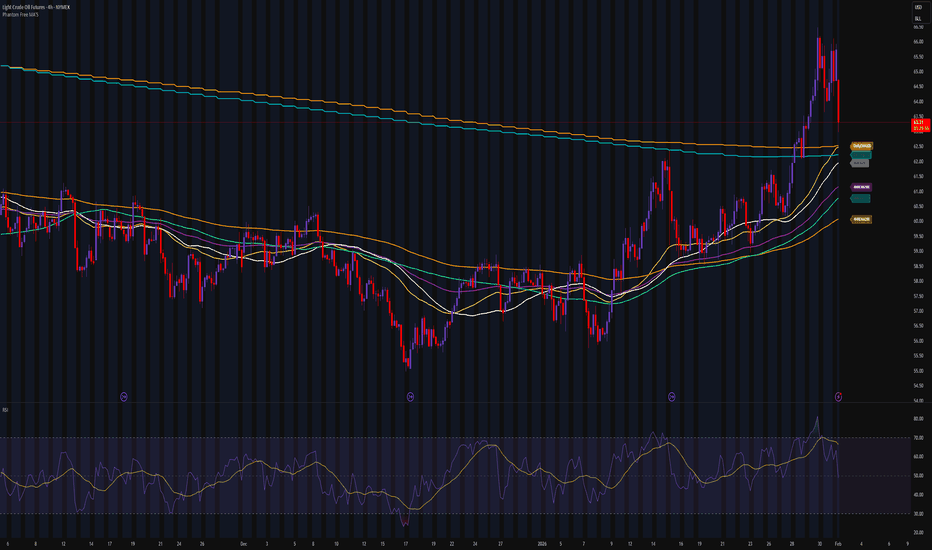Viewport: 932px width, 550px height.
Task: Click the purple moving average label on price scale
Action: click(861, 187)
